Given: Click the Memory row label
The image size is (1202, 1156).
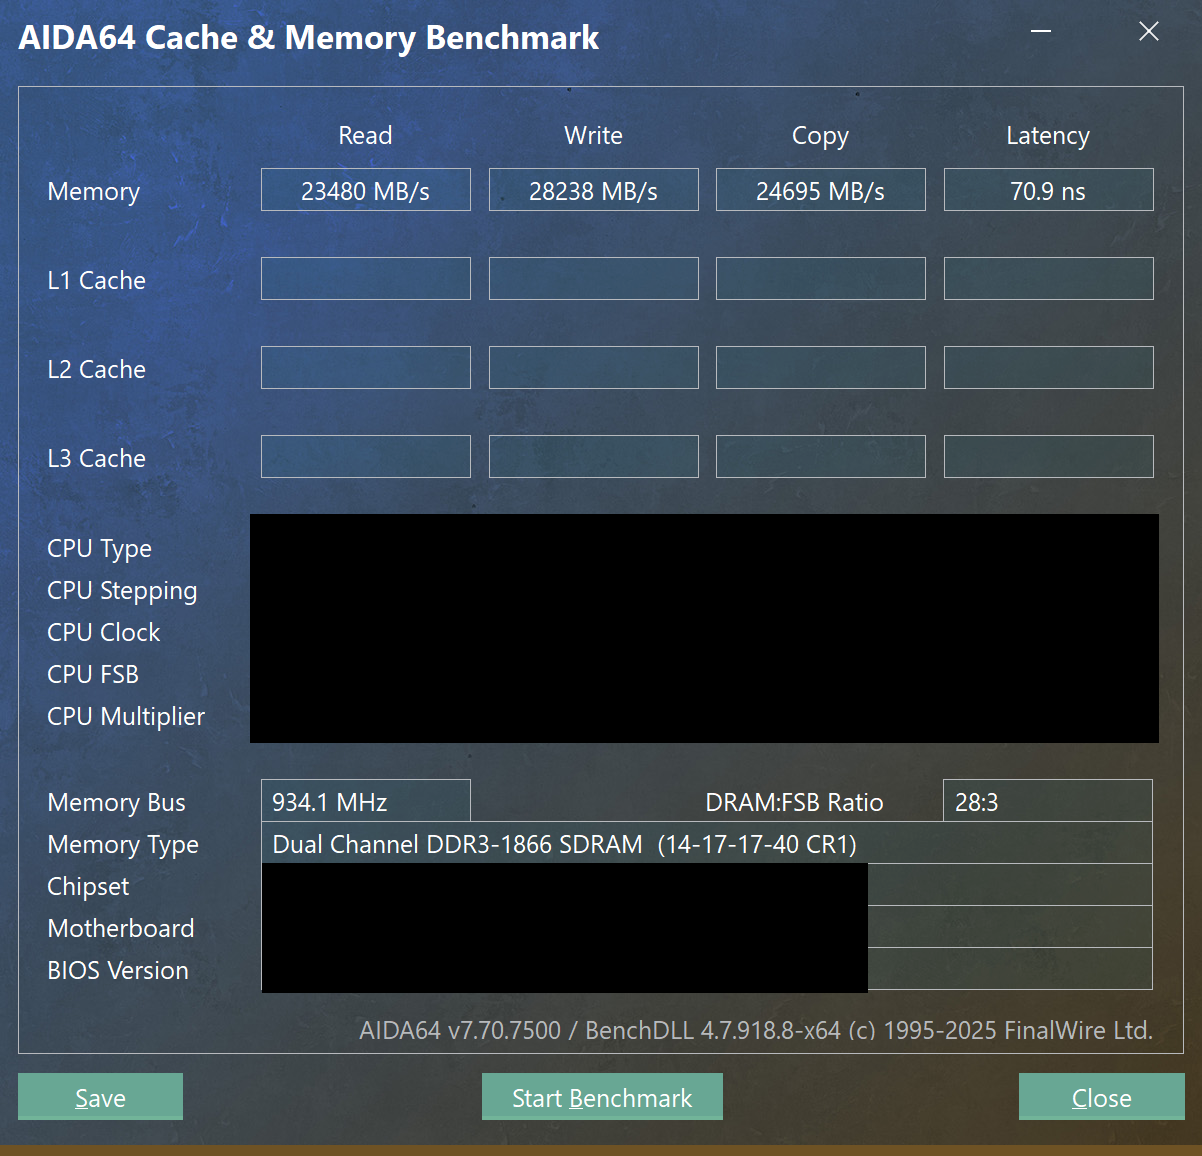Looking at the screenshot, I should (x=94, y=192).
